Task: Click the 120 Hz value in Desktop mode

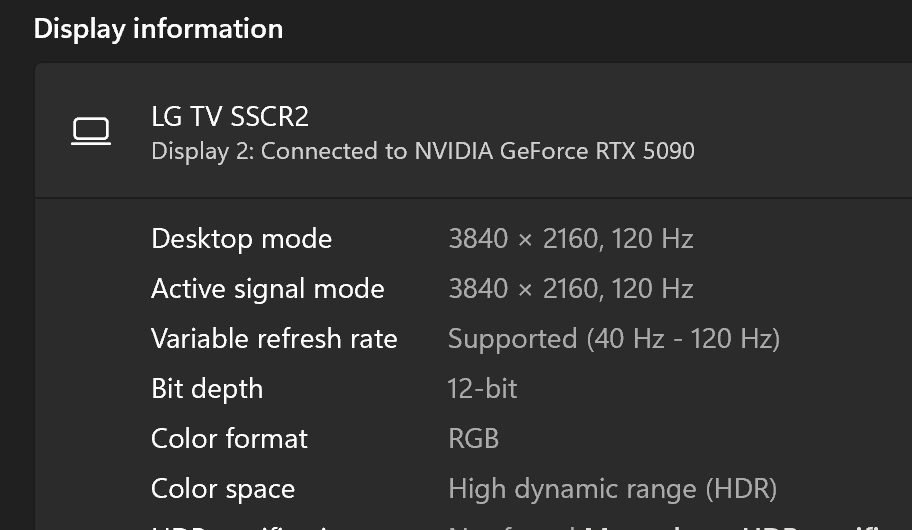Action: [652, 239]
